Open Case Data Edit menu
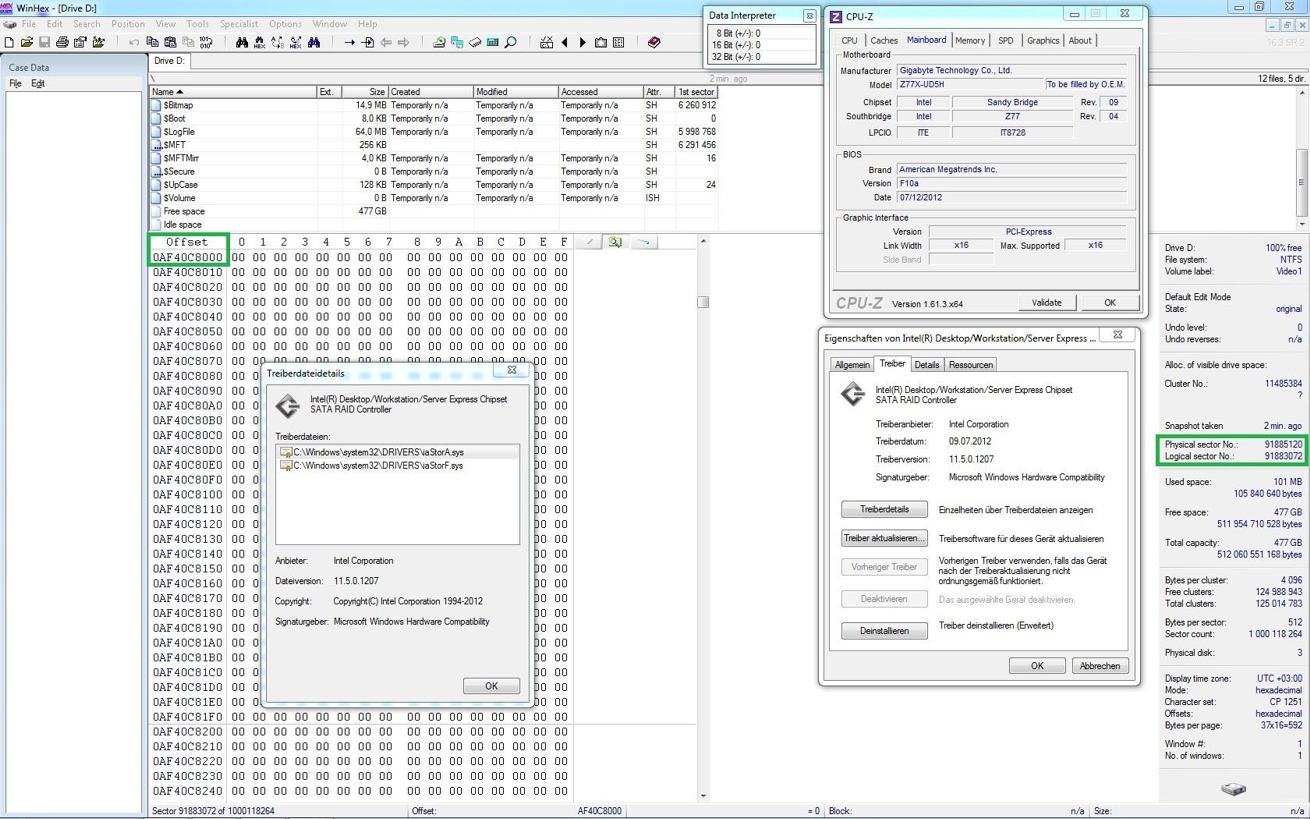Viewport: 1310px width, 819px height. [38, 83]
